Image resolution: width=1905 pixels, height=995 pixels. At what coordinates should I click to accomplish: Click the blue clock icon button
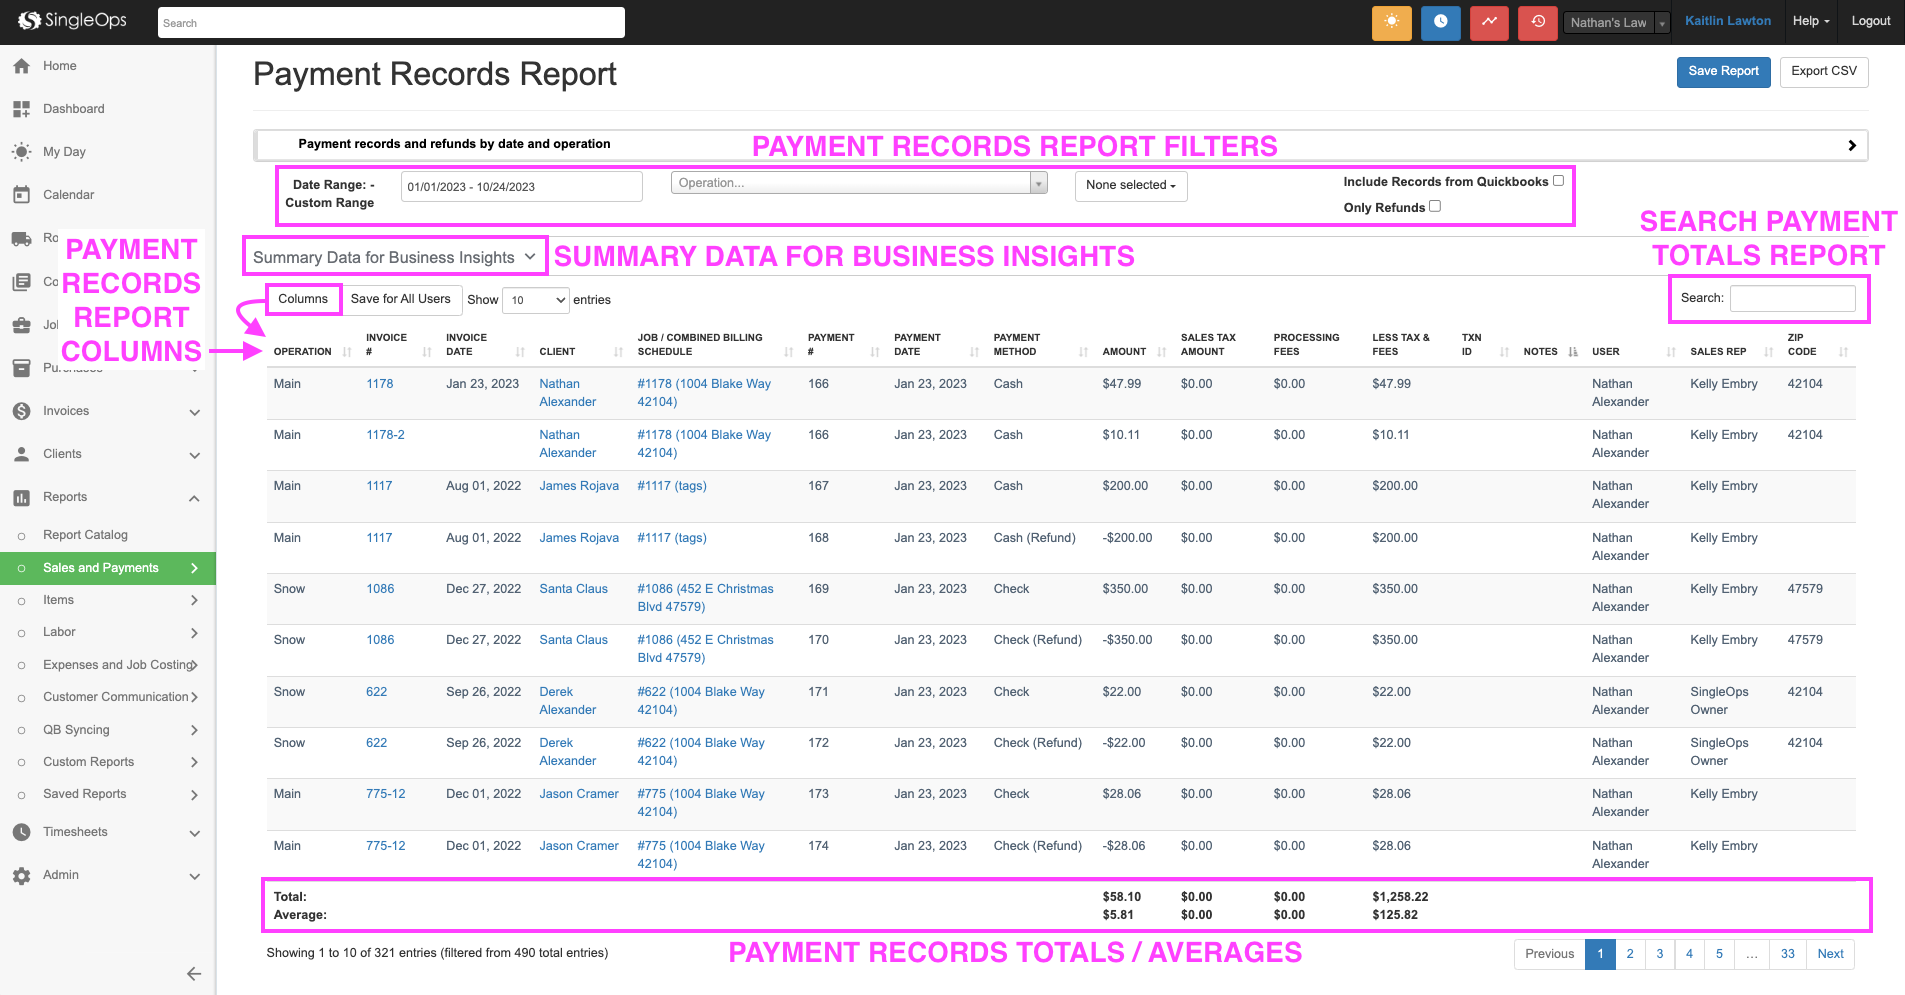point(1440,22)
